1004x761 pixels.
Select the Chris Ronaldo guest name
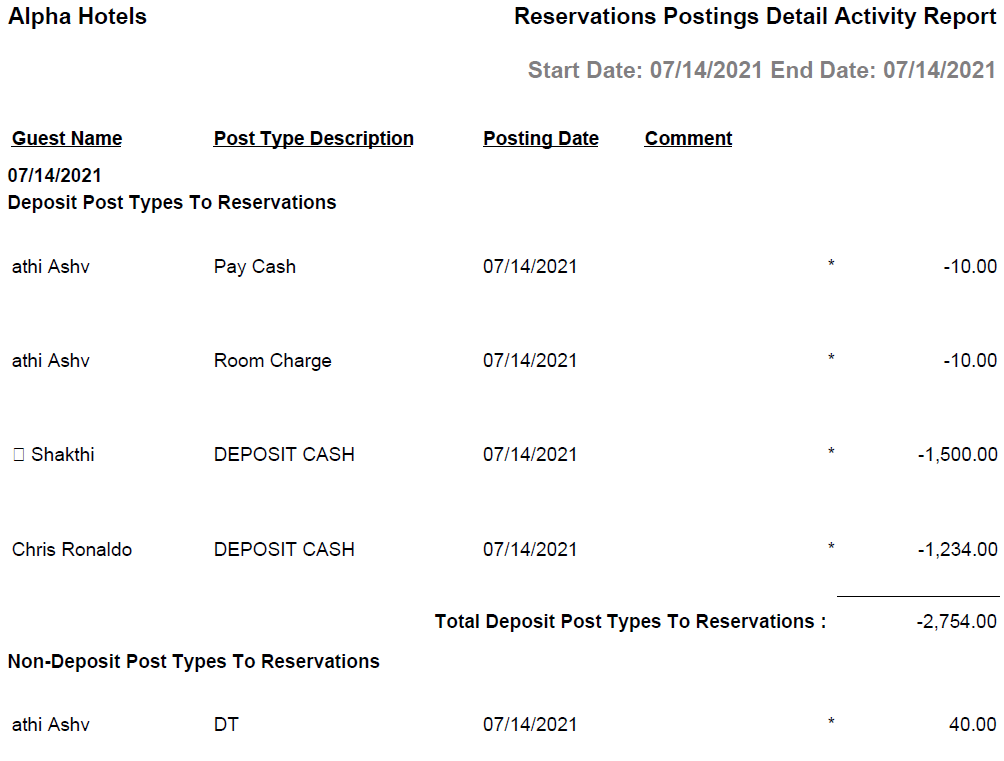(x=72, y=549)
